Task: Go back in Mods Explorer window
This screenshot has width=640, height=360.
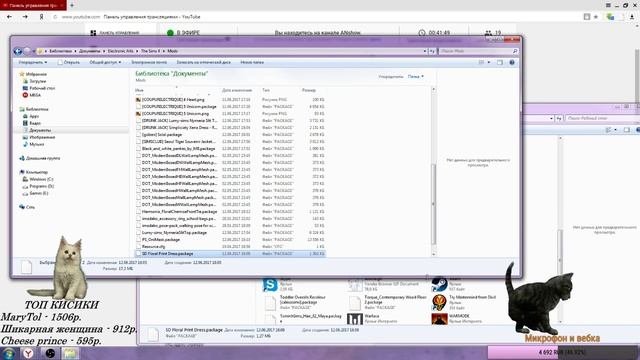Action: pyautogui.click(x=18, y=51)
